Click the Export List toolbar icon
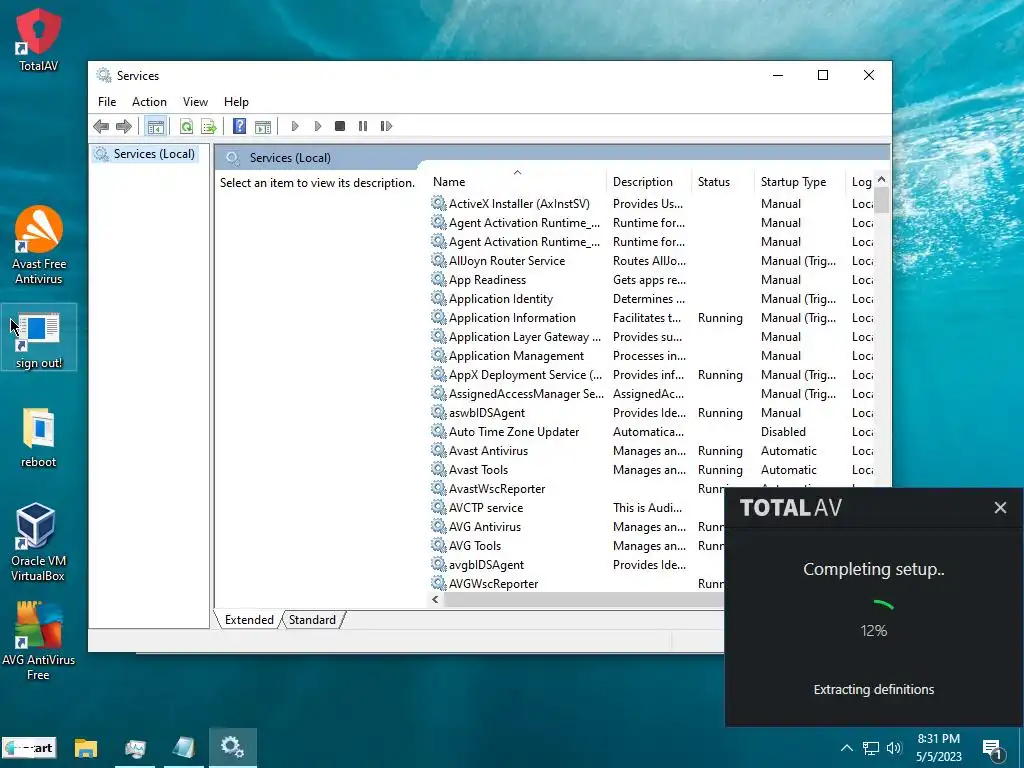The width and height of the screenshot is (1024, 768). pos(208,126)
